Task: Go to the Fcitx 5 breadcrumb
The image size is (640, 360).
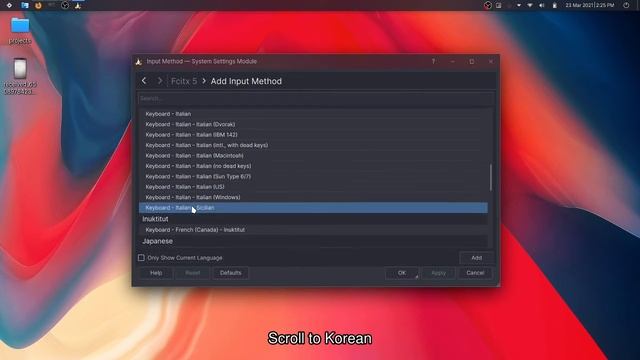Action: (x=184, y=81)
